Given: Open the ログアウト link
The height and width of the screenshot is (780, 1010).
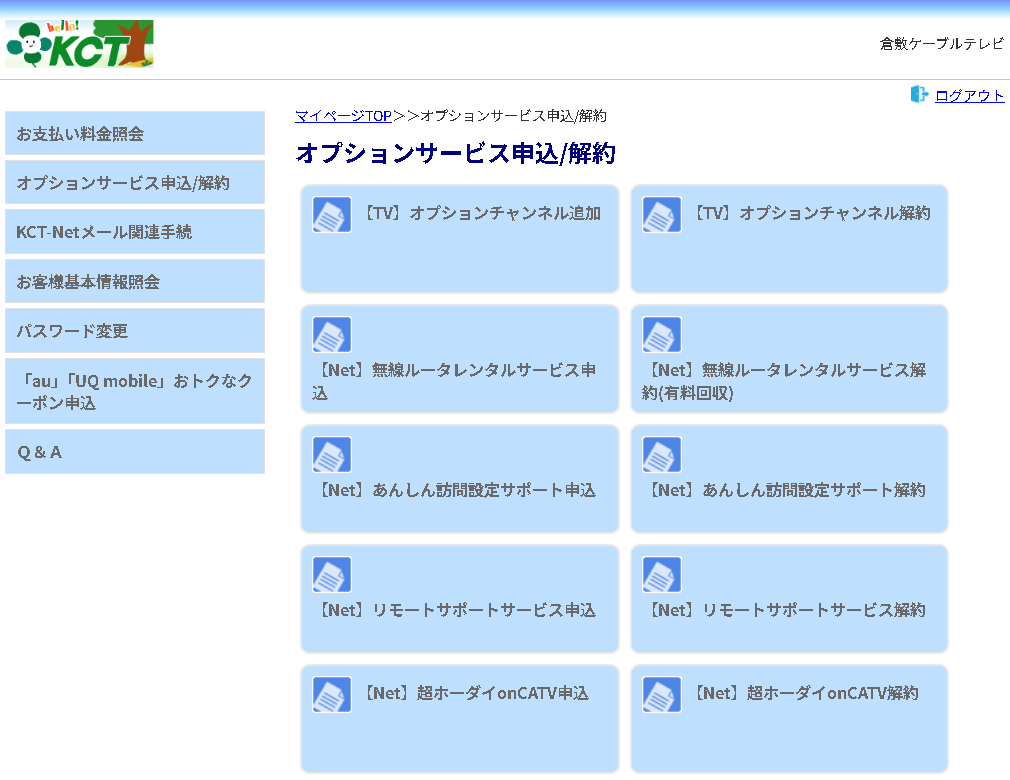Looking at the screenshot, I should point(969,96).
